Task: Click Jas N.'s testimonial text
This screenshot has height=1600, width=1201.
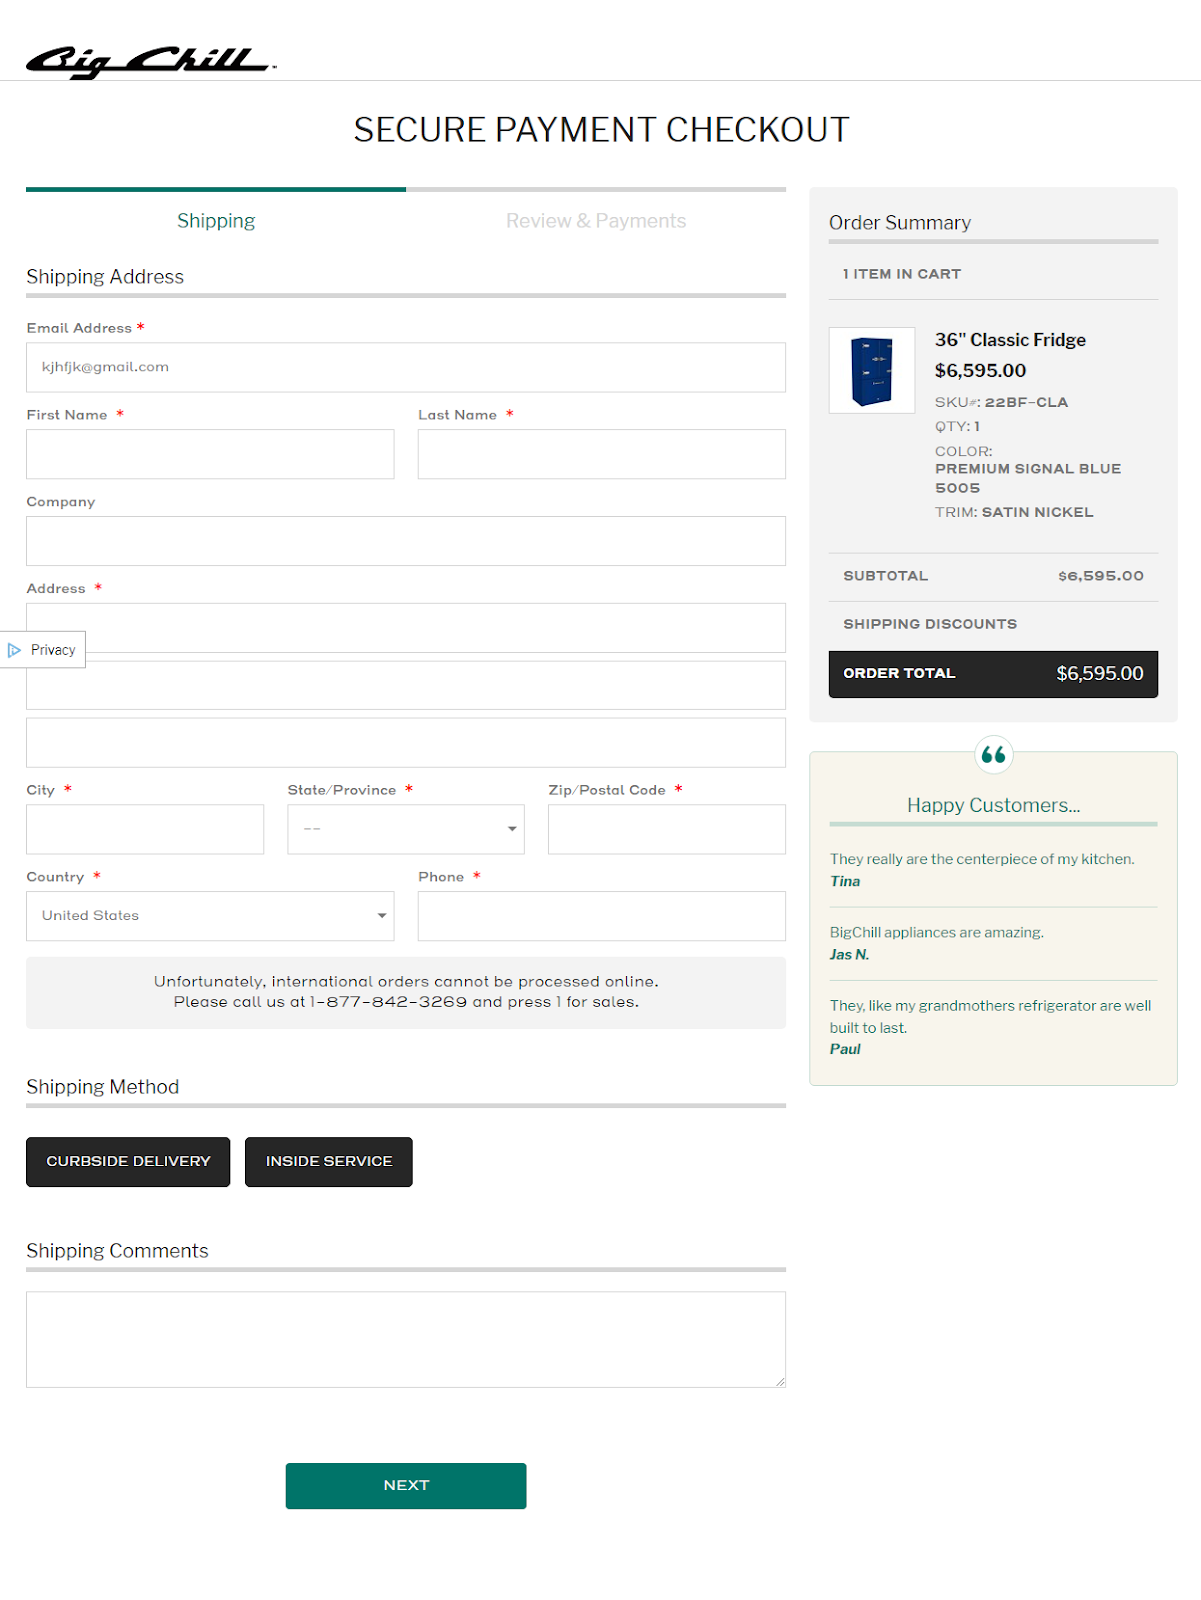Action: (936, 932)
